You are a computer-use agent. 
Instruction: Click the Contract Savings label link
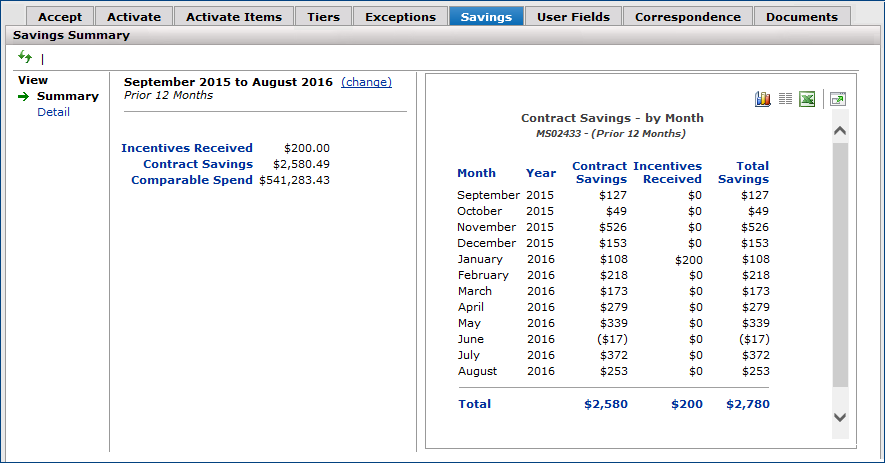click(198, 164)
